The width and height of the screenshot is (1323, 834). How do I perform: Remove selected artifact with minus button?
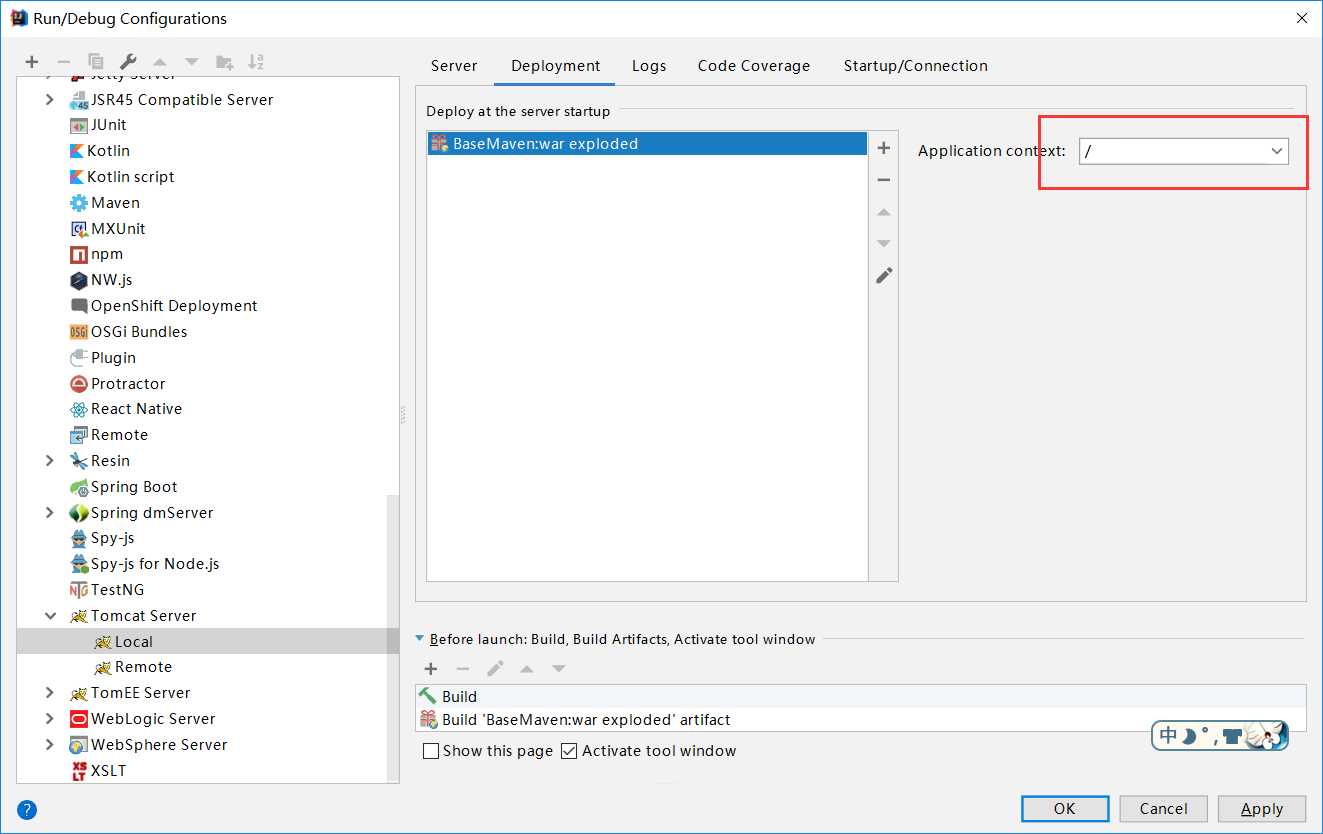[884, 180]
